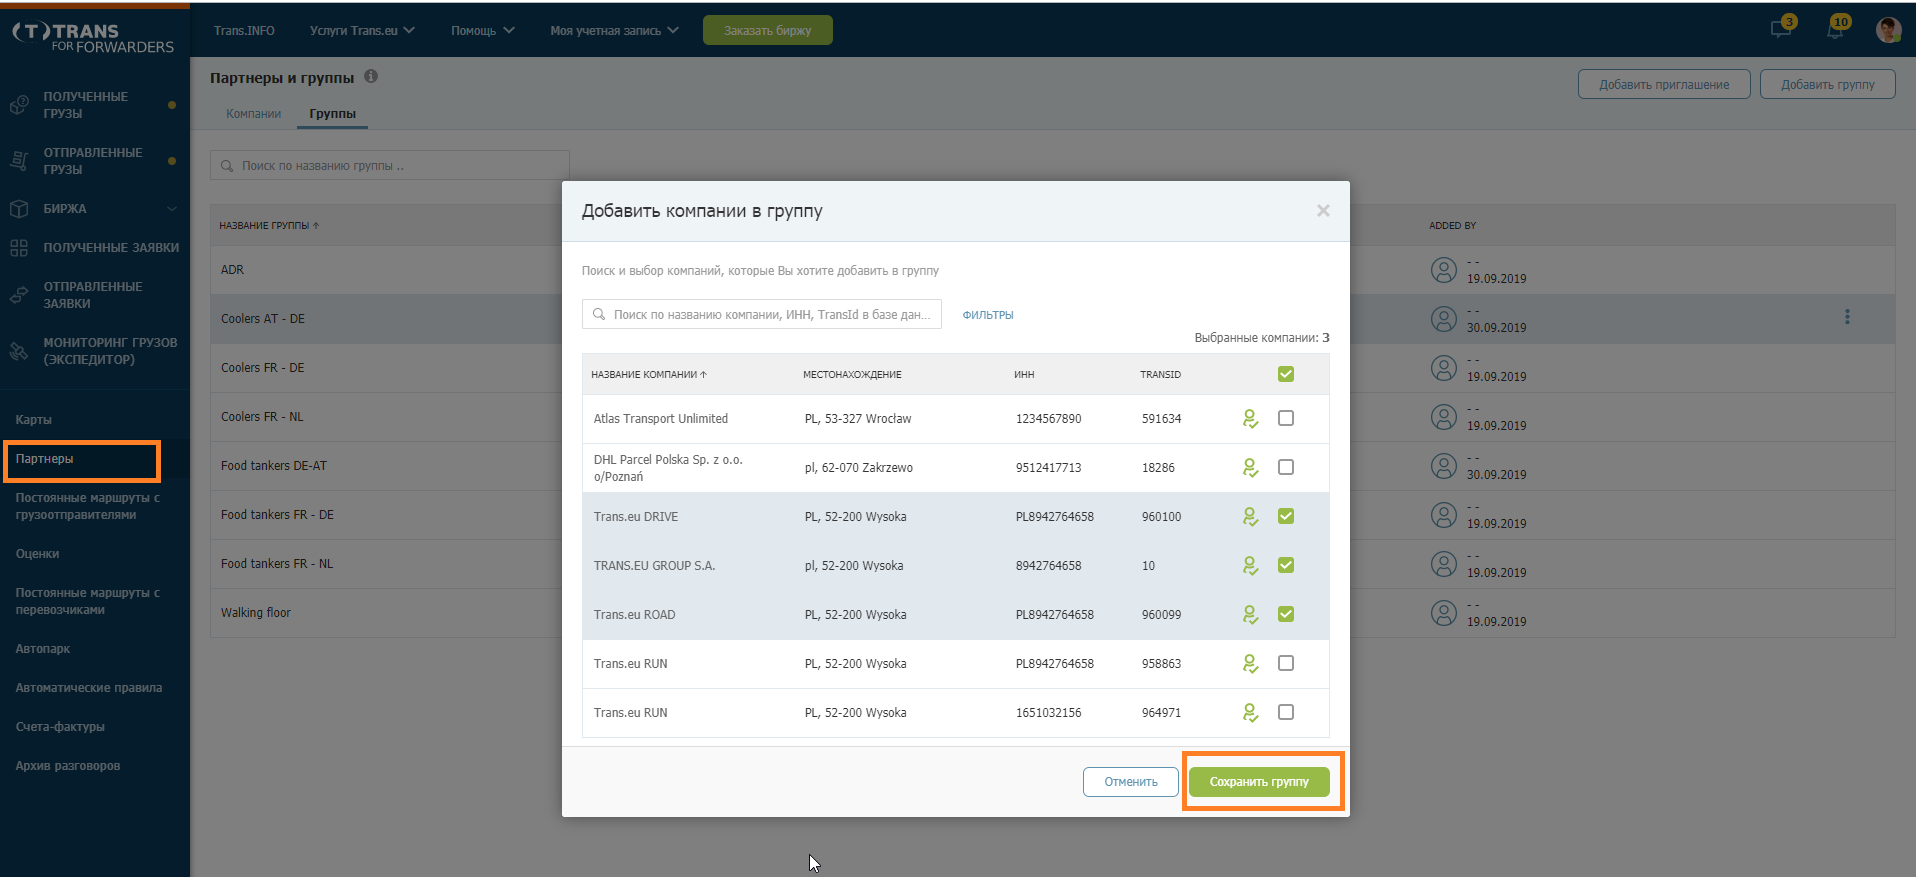Click the Сохранить группу button
This screenshot has height=877, width=1916.
click(x=1259, y=782)
